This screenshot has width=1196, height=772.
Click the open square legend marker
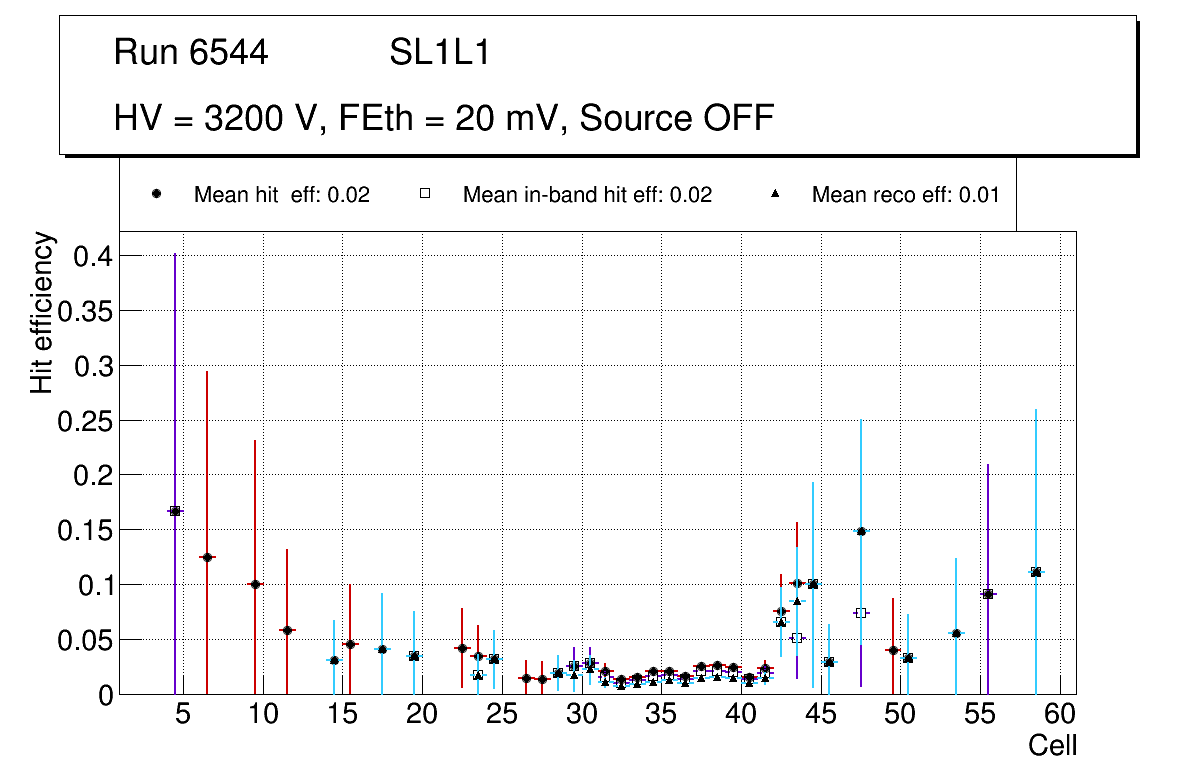coord(425,195)
